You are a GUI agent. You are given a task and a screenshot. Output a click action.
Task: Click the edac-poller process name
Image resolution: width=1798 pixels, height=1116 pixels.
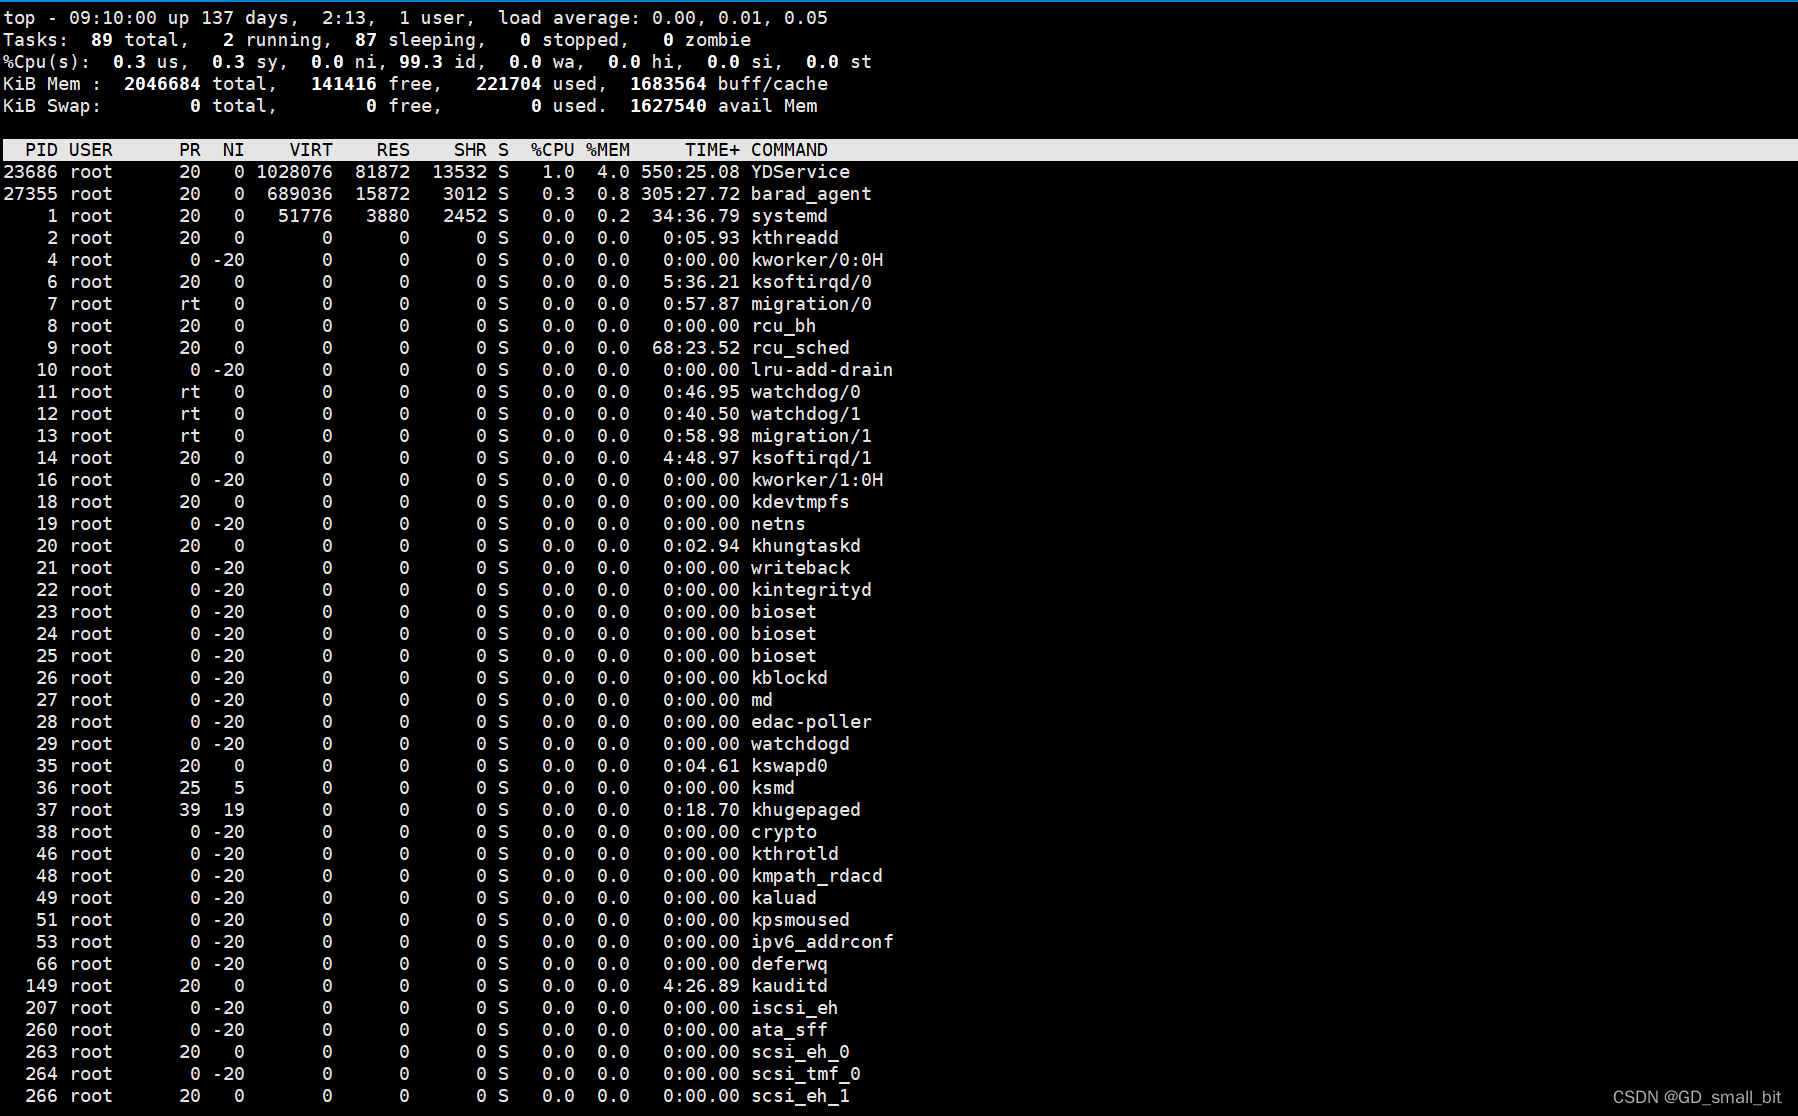[811, 722]
